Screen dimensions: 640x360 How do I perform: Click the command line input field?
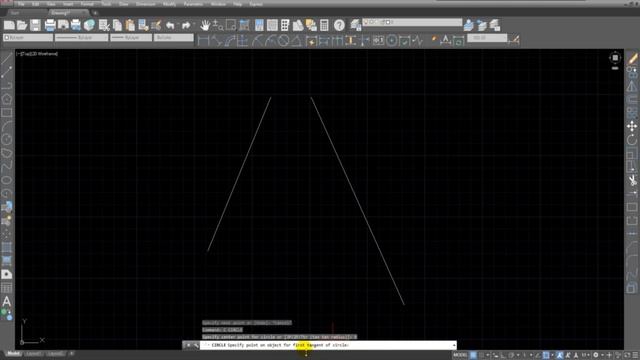pyautogui.click(x=328, y=345)
